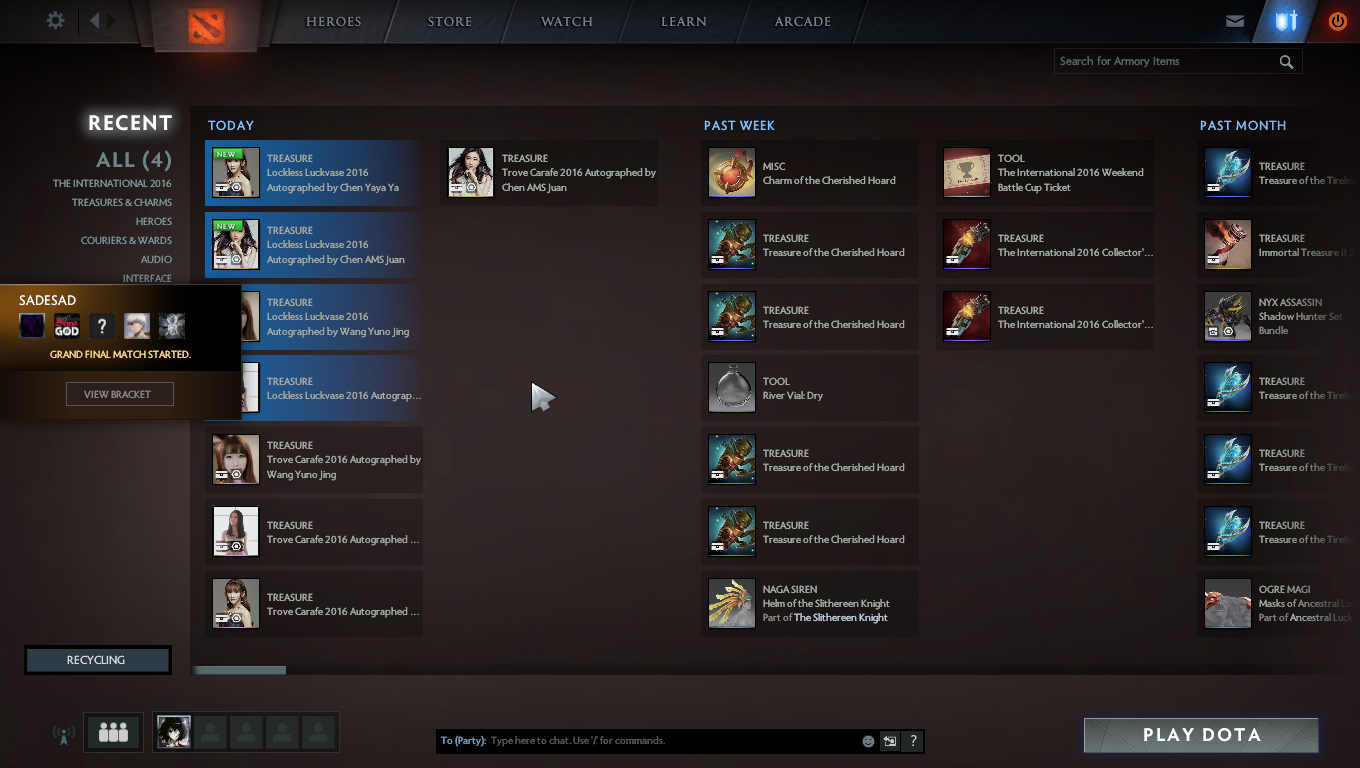Filter armory by HEROES sidebar category
1360x768 pixels.
pyautogui.click(x=154, y=222)
